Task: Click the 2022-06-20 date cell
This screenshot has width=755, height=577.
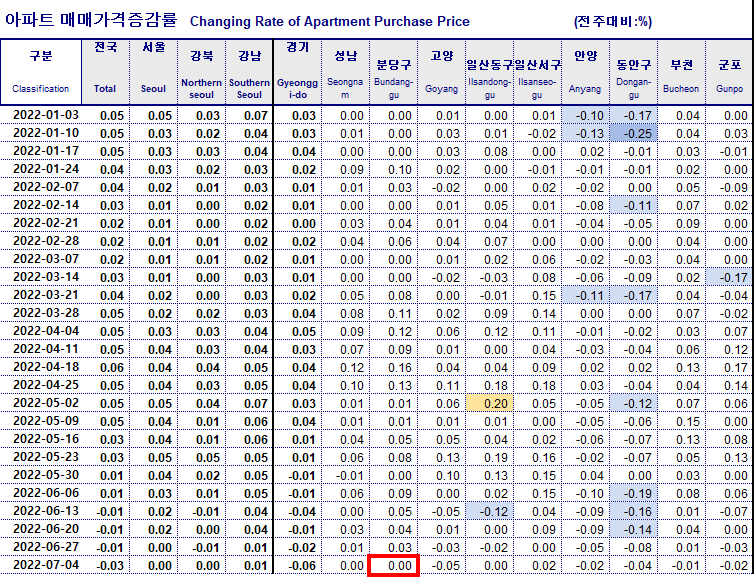Action: coord(46,529)
